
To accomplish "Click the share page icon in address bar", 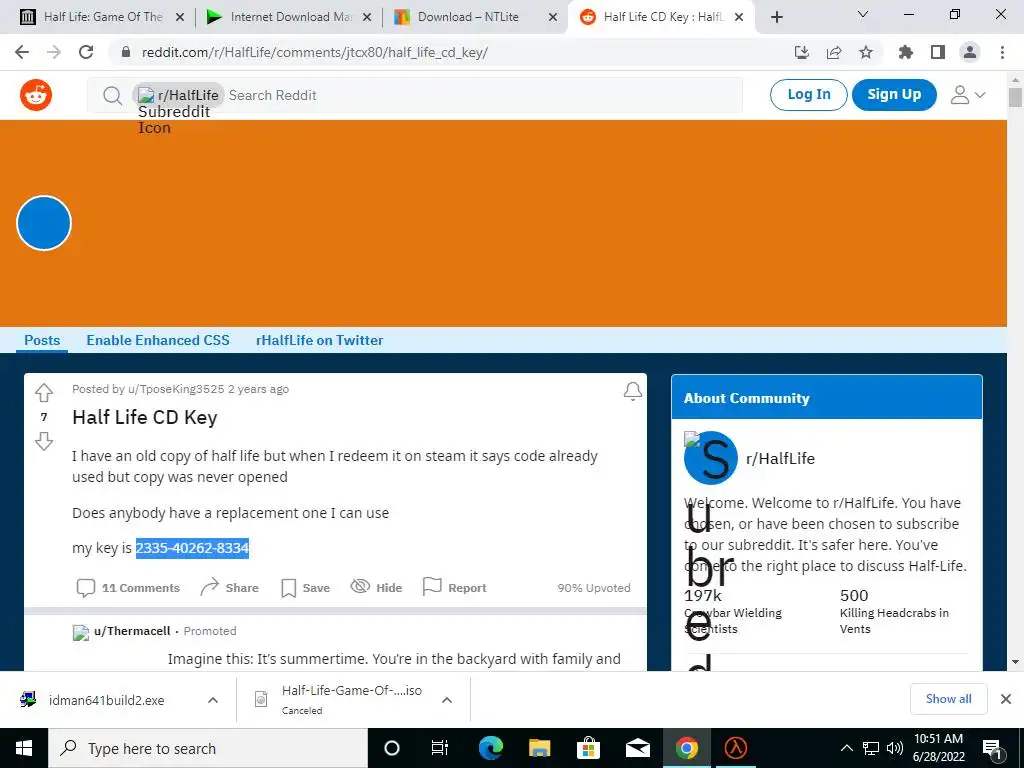I will click(834, 52).
